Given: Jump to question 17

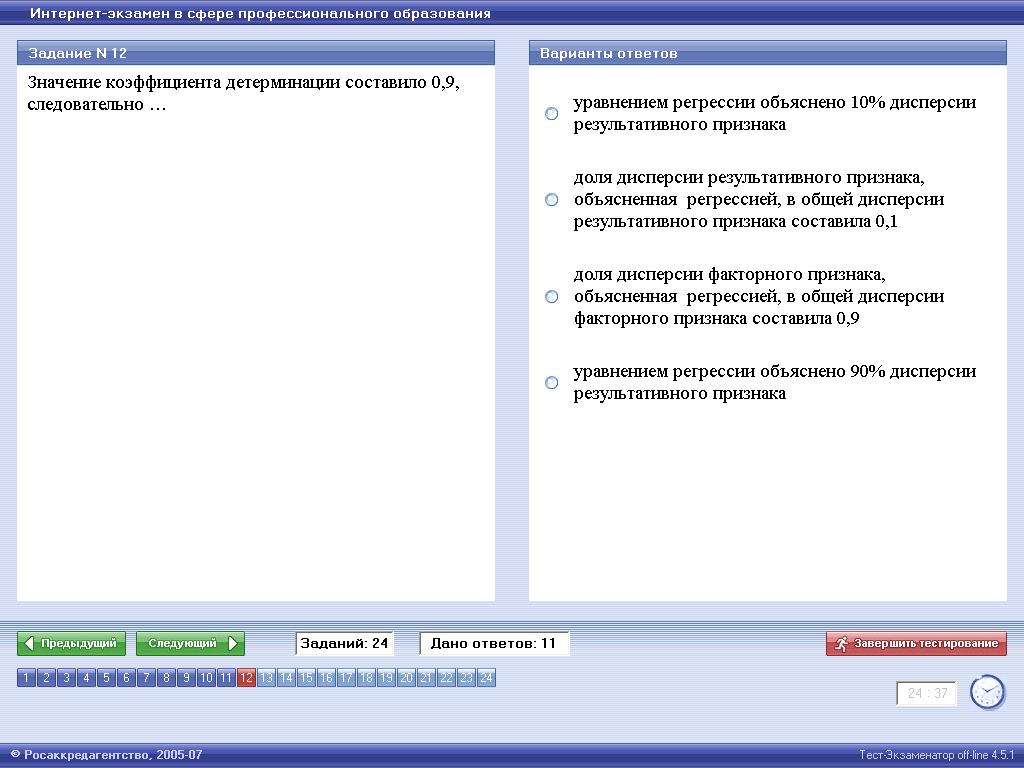Looking at the screenshot, I should point(346,678).
